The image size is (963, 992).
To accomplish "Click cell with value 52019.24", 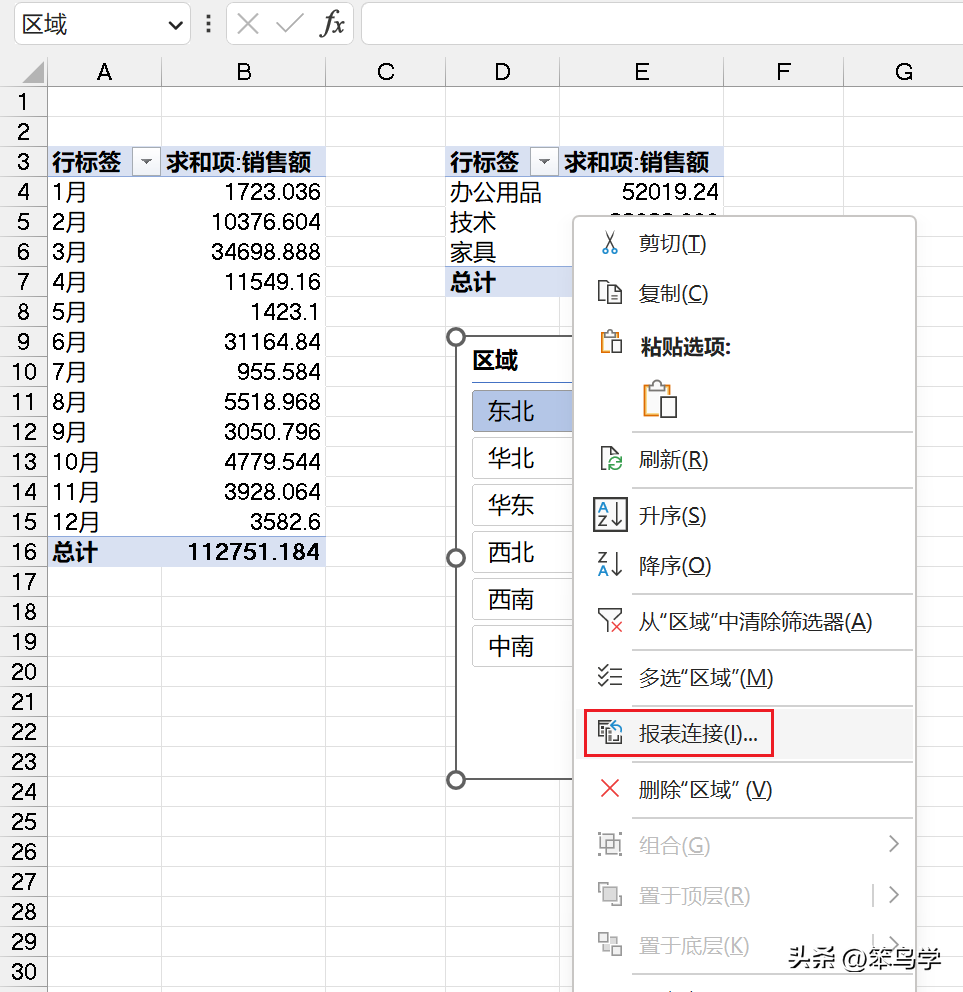I will (642, 192).
